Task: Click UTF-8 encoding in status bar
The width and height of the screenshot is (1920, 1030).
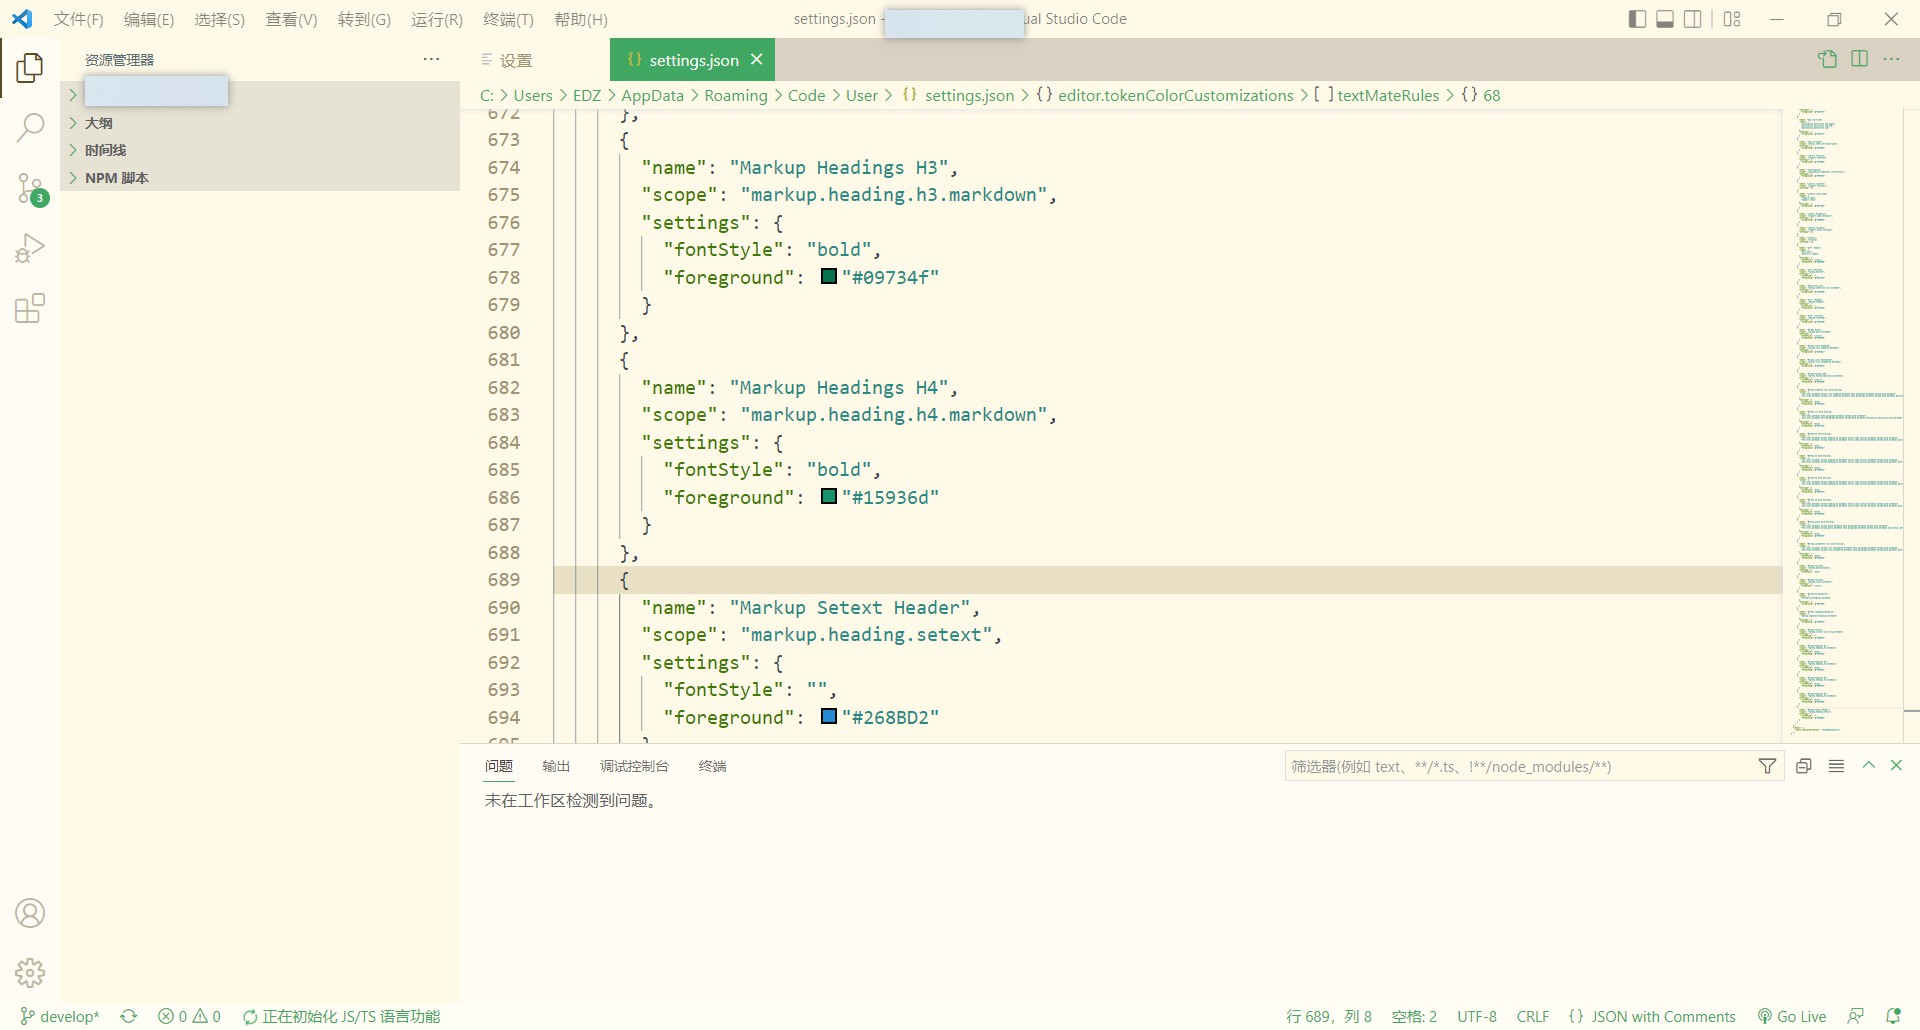Action: [1477, 1016]
